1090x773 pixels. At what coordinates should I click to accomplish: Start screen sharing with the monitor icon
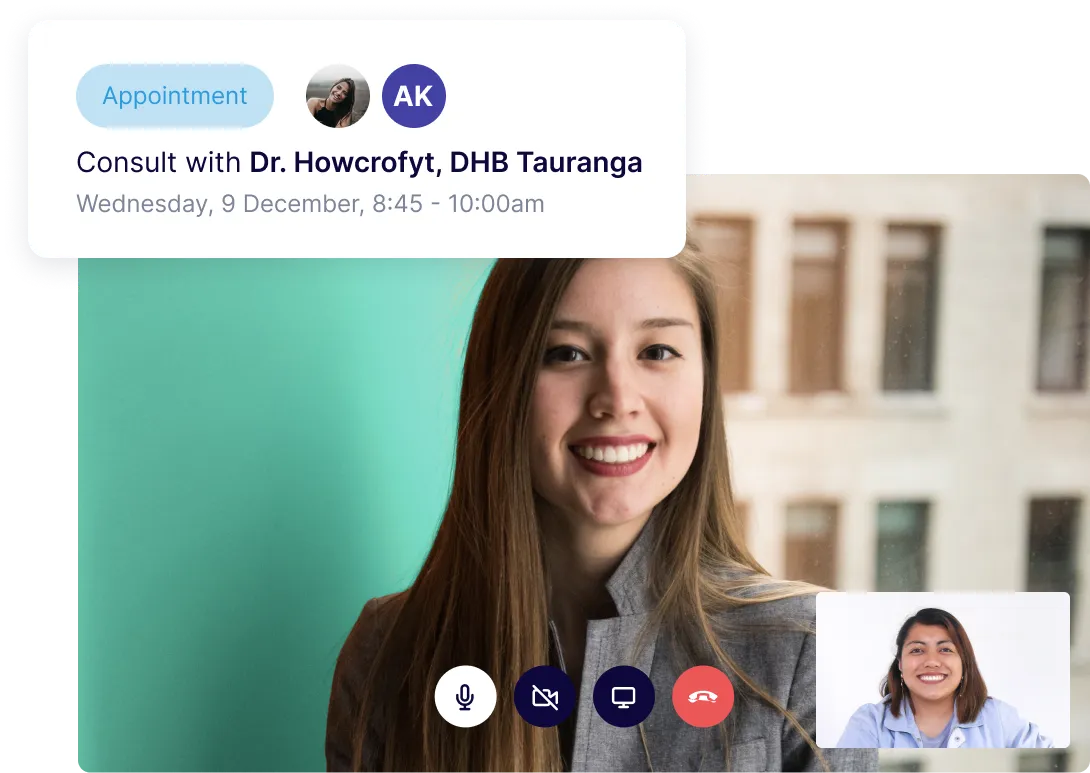(x=624, y=697)
